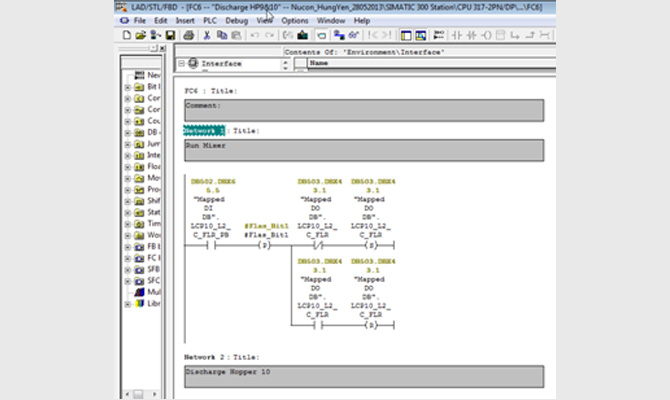This screenshot has height=400, width=670.
Task: Open the Options menu
Action: [295, 20]
